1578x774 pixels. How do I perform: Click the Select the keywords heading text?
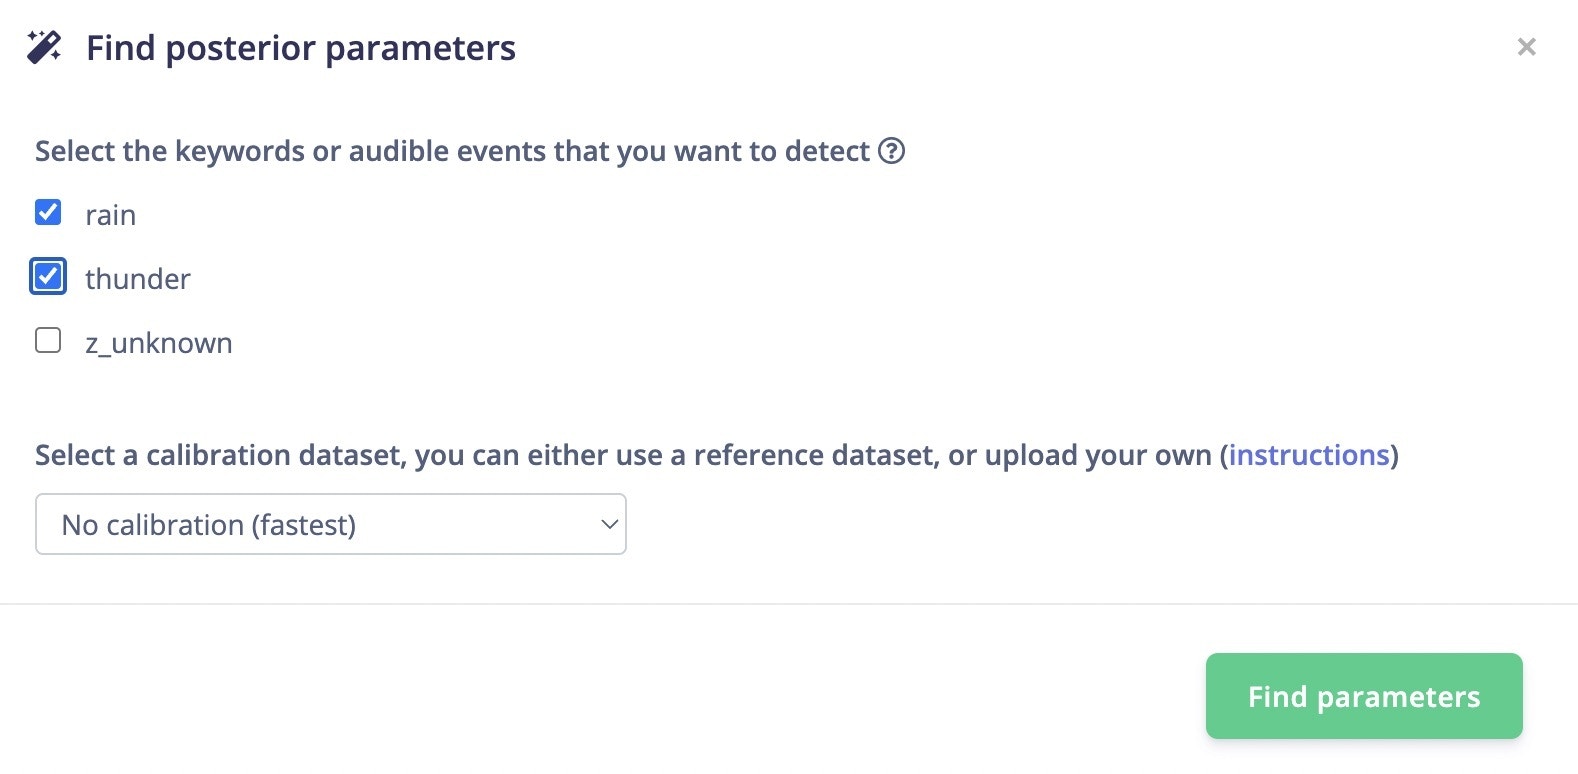[452, 151]
